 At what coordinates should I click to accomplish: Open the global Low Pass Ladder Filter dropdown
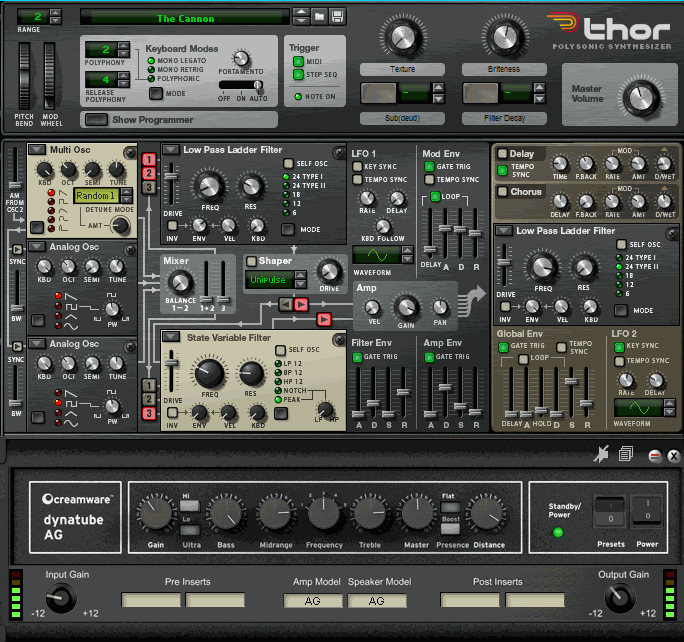point(504,230)
